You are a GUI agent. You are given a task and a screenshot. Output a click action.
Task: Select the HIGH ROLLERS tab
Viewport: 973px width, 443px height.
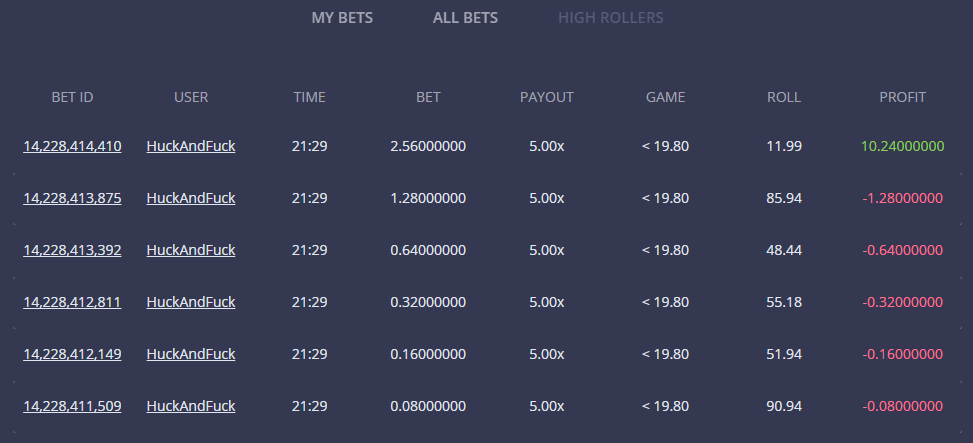click(611, 17)
